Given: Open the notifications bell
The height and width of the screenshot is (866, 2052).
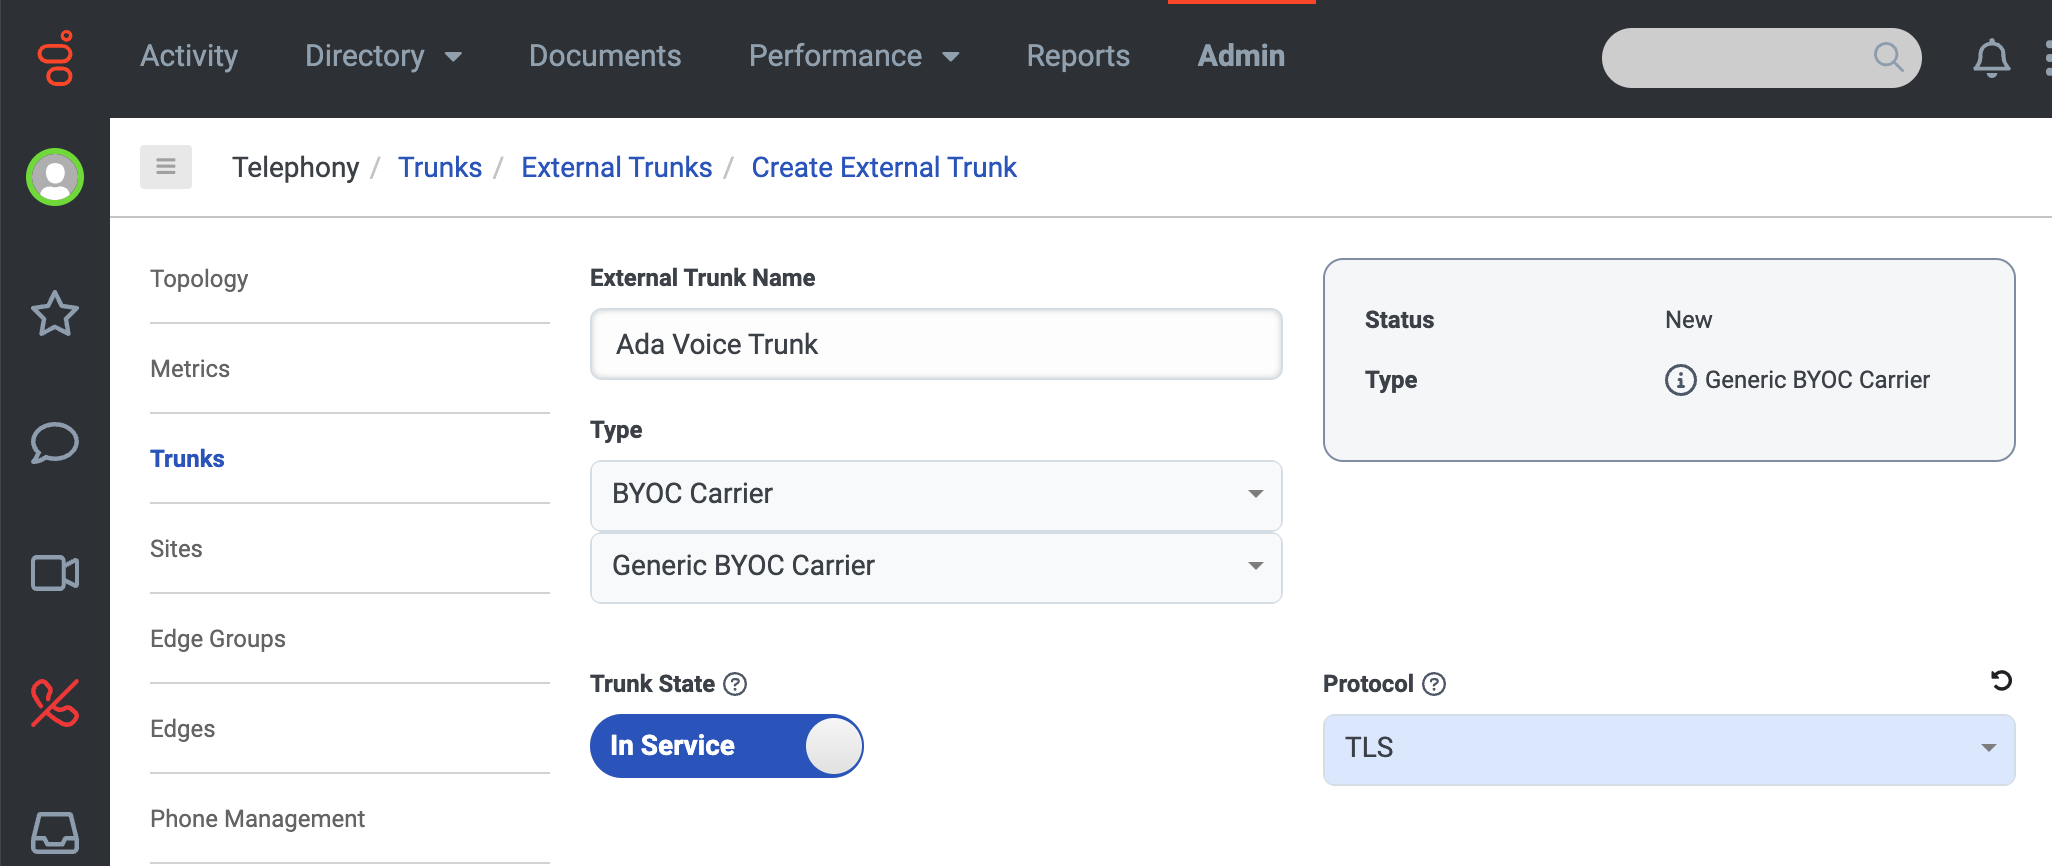Looking at the screenshot, I should click(1991, 58).
